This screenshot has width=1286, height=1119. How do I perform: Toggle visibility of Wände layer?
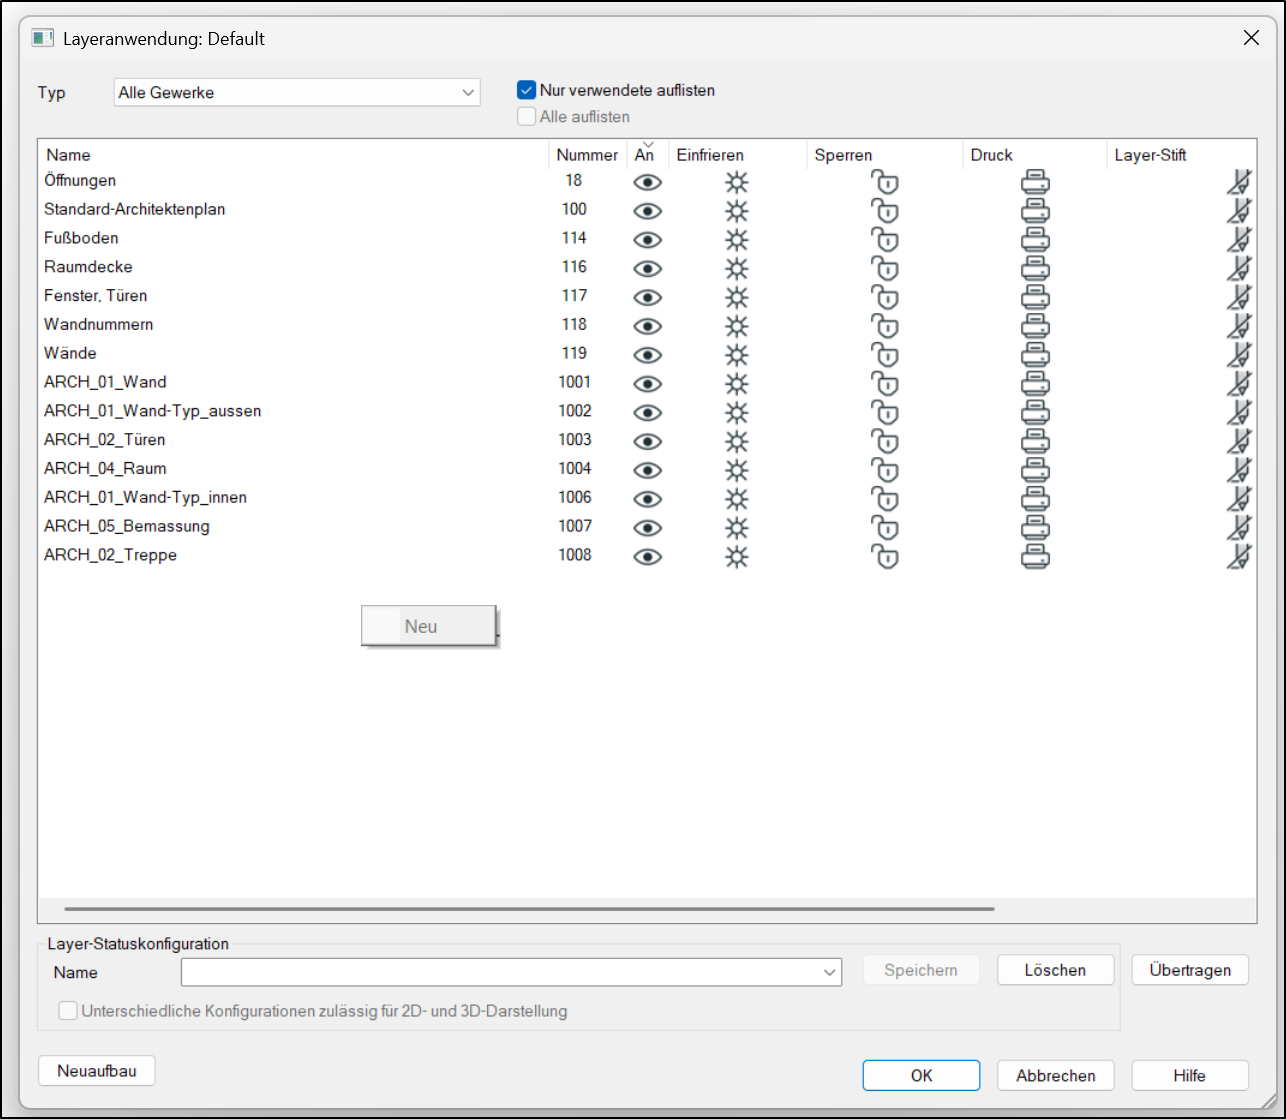[x=648, y=356]
